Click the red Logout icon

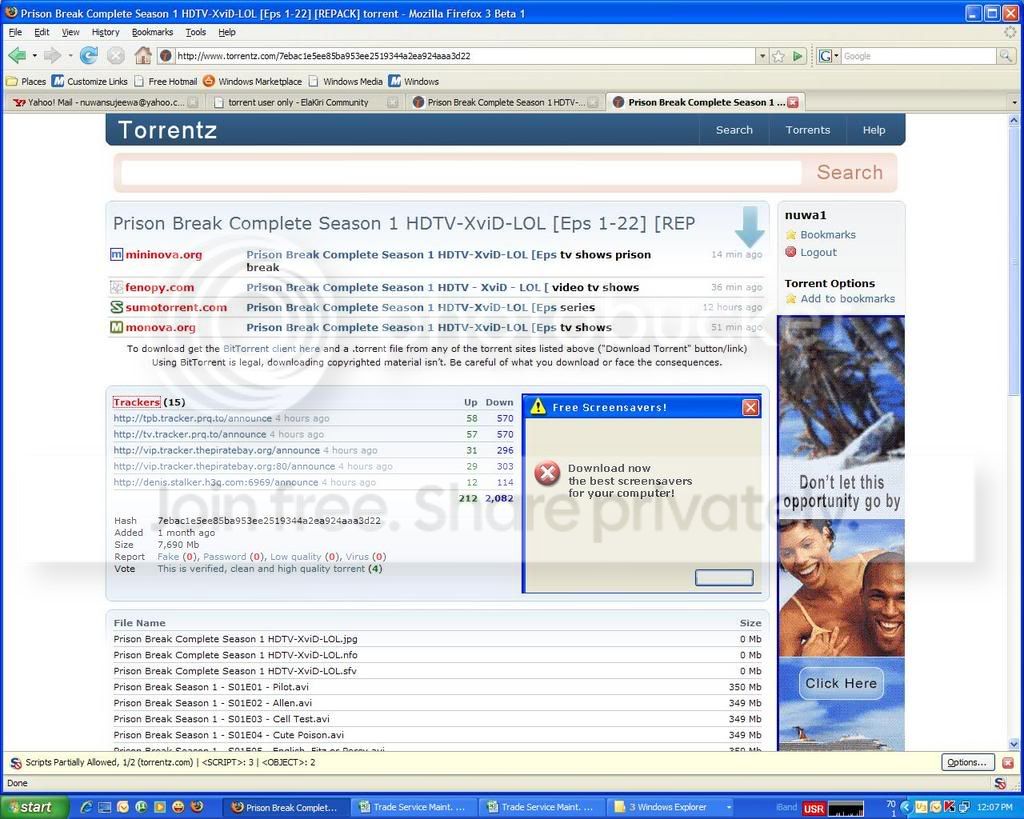[791, 252]
